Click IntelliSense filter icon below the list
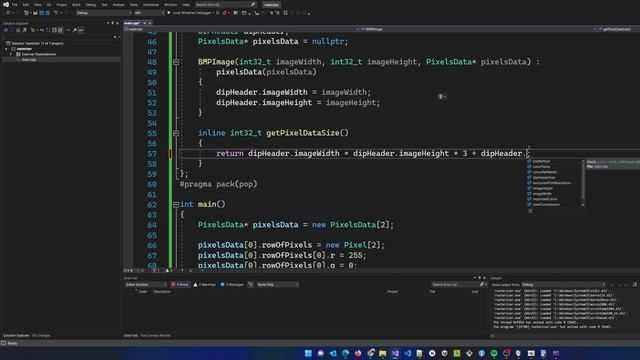Viewport: 640px width, 360px height. pos(530,211)
